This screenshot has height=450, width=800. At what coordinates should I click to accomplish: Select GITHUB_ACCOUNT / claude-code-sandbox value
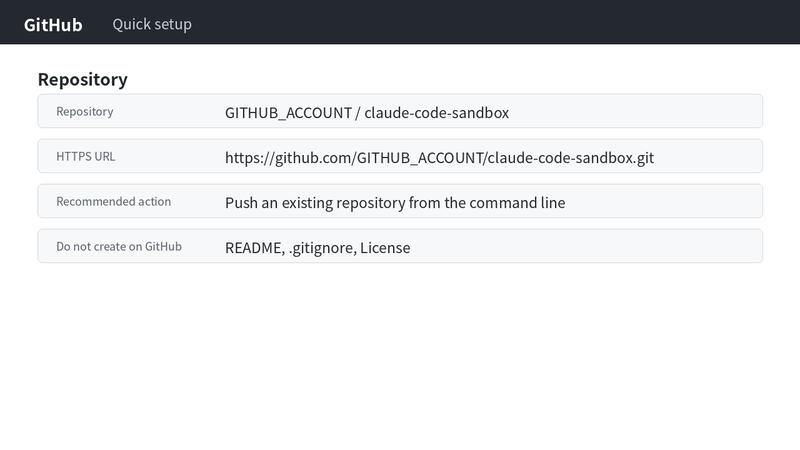tap(367, 112)
